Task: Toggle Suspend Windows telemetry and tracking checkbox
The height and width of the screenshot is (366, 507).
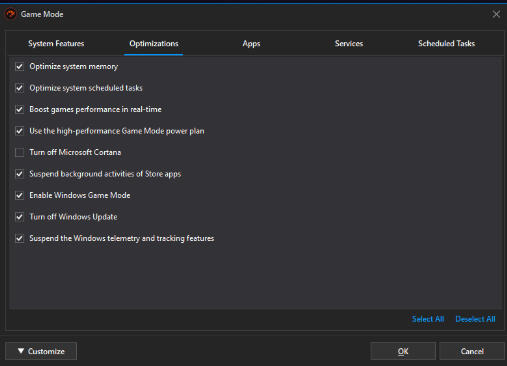Action: tap(20, 238)
